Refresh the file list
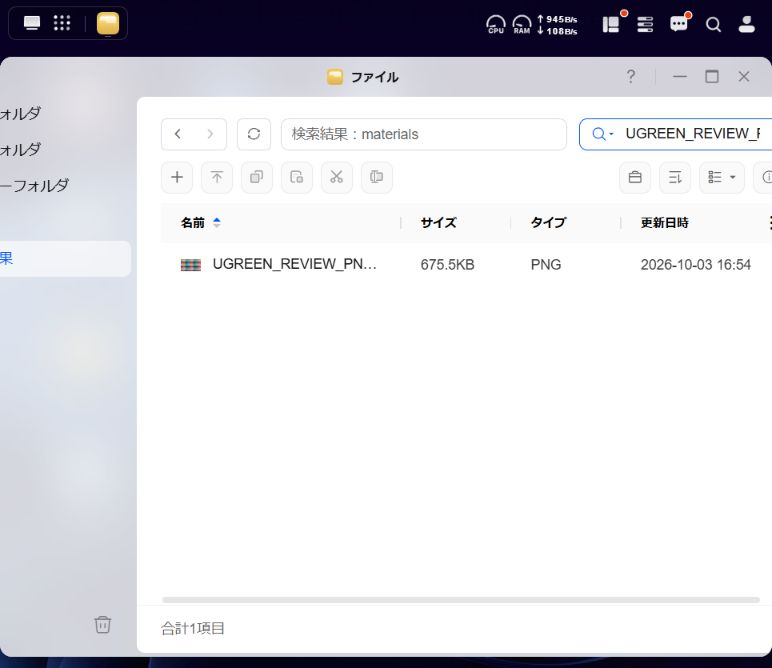The image size is (772, 668). (254, 134)
